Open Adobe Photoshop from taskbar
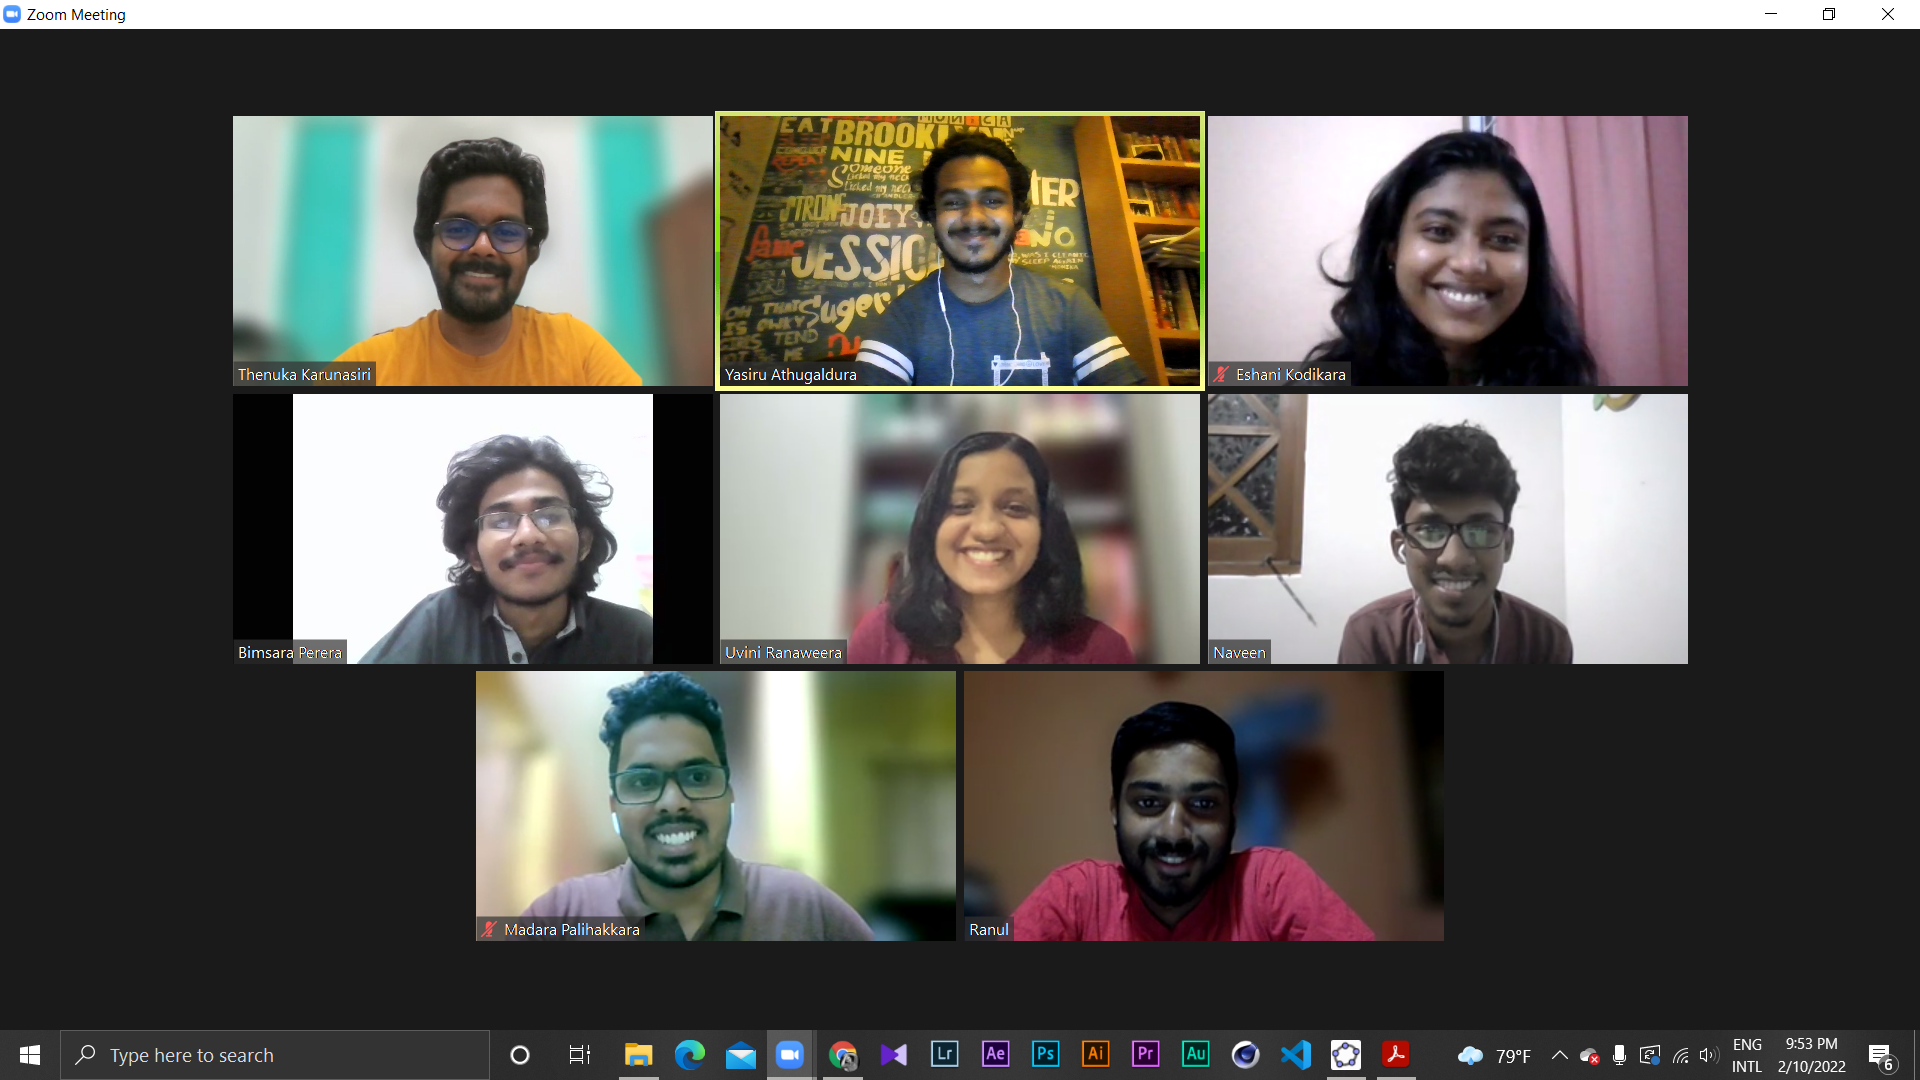Image resolution: width=1920 pixels, height=1080 pixels. click(x=1045, y=1054)
